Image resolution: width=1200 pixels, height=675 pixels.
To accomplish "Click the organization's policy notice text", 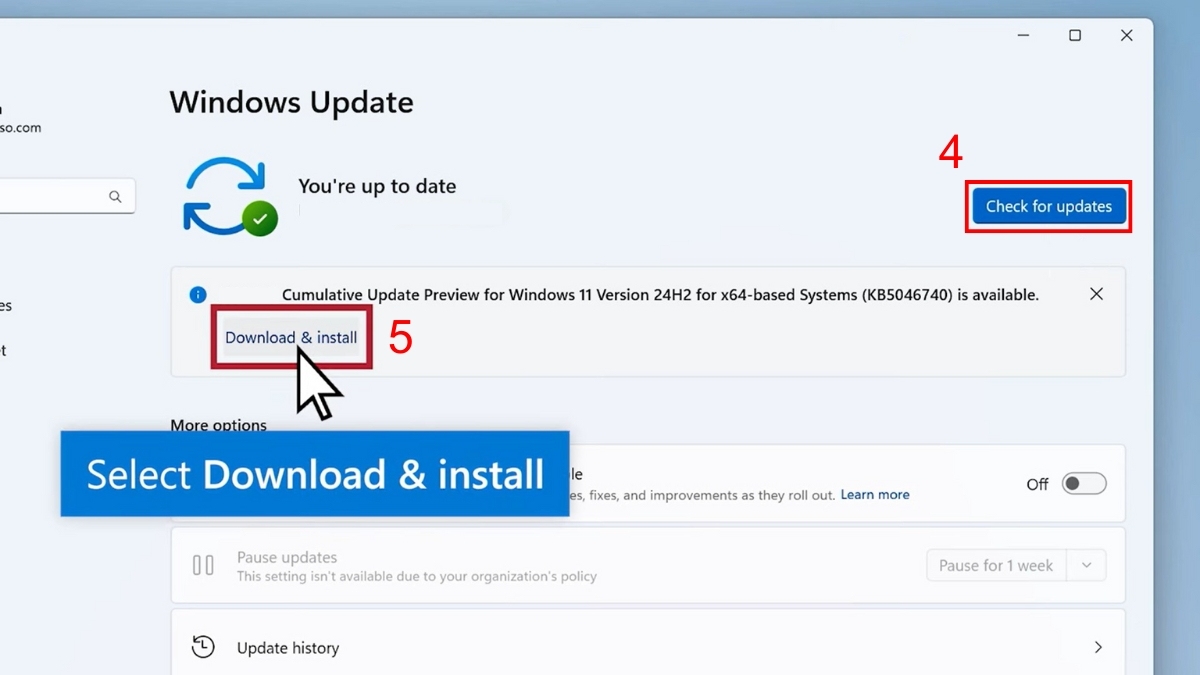I will coord(417,576).
